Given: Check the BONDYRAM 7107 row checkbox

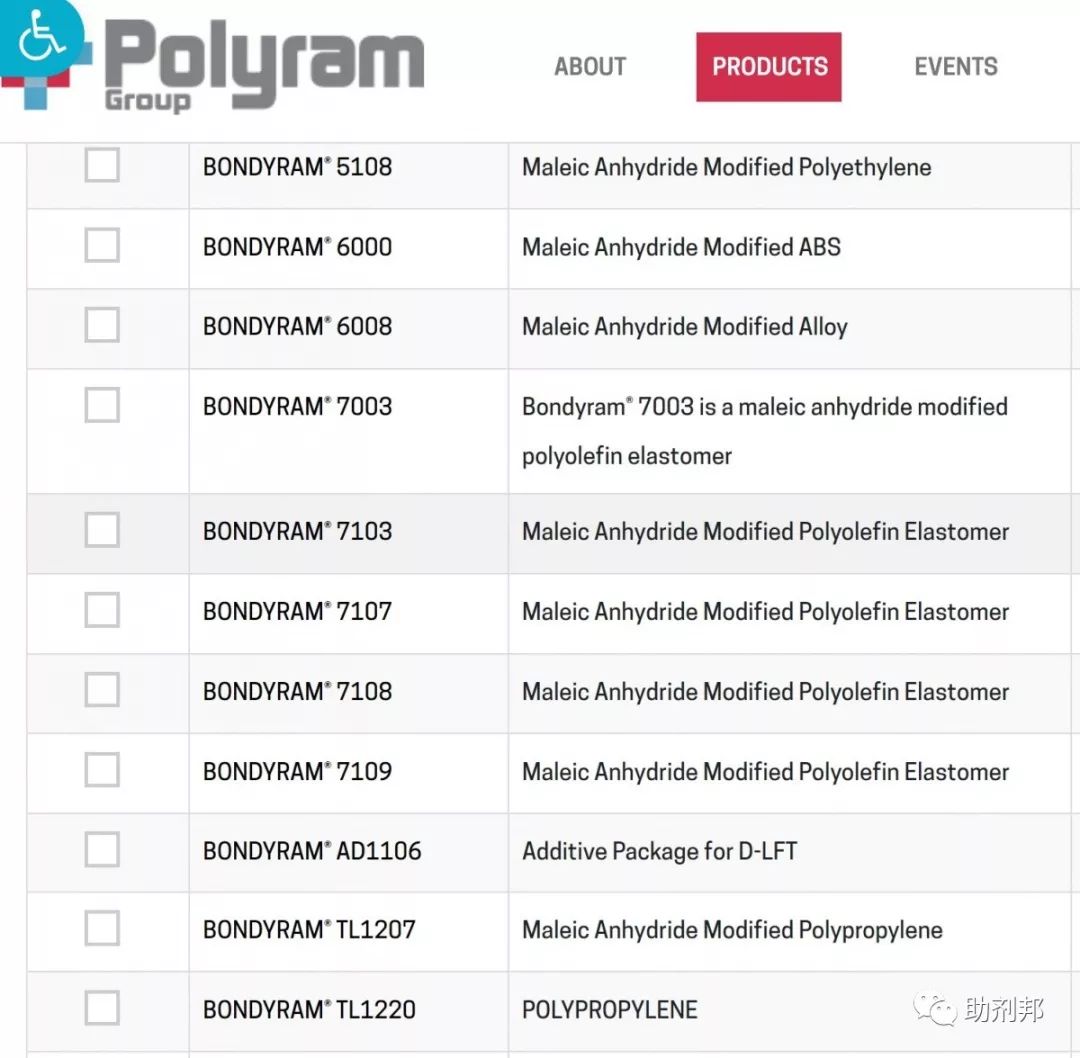Looking at the screenshot, I should coord(102,610).
